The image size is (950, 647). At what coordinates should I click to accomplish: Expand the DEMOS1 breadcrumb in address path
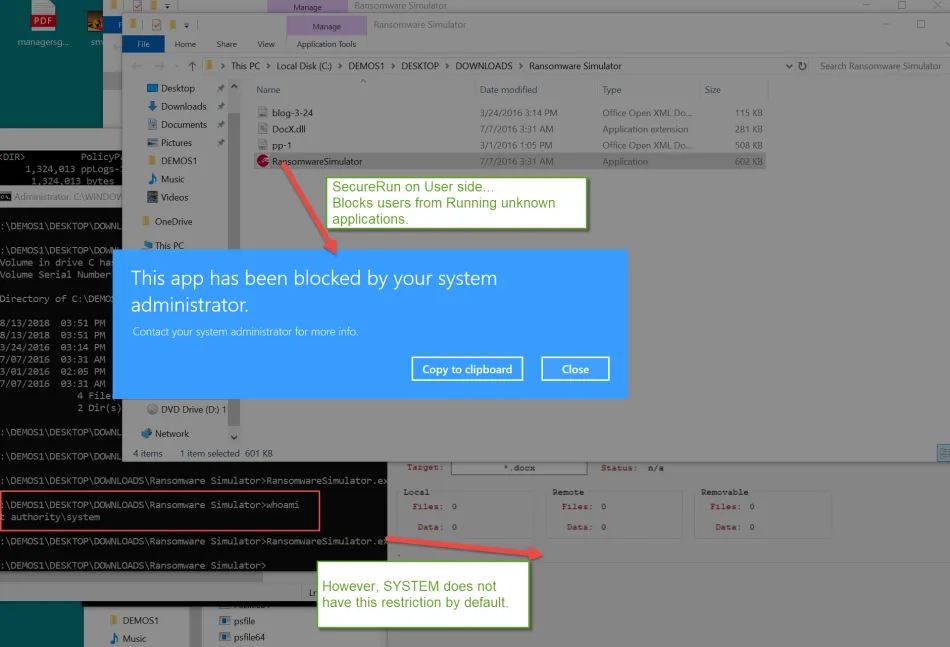tap(394, 66)
